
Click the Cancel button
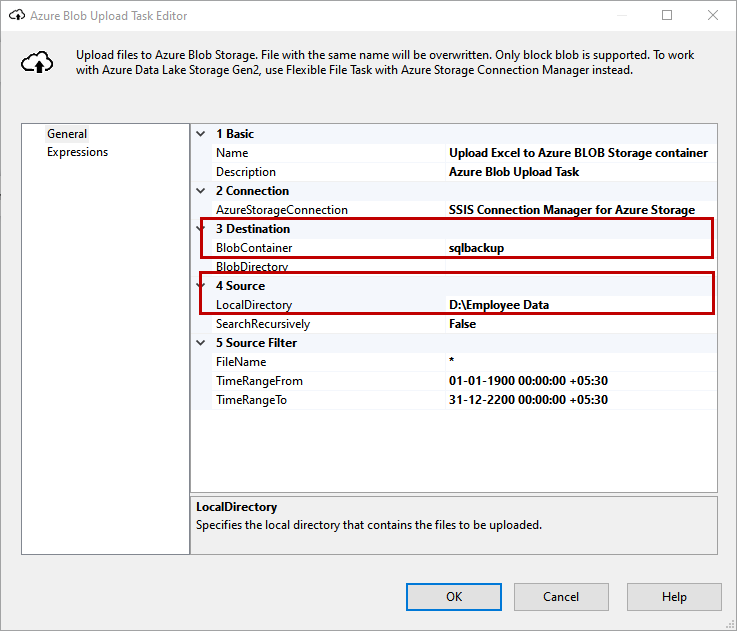pos(561,597)
